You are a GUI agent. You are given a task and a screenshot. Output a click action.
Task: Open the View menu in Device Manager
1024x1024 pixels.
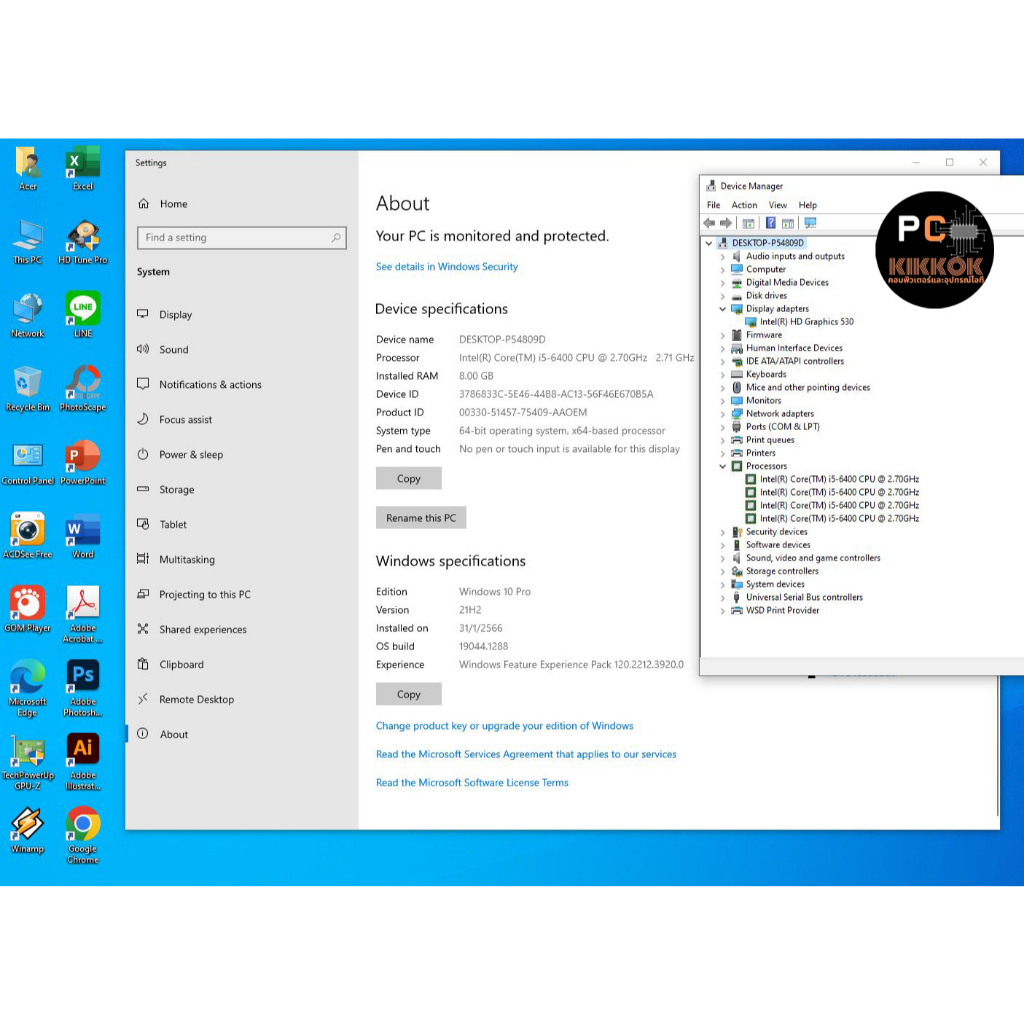coord(777,205)
